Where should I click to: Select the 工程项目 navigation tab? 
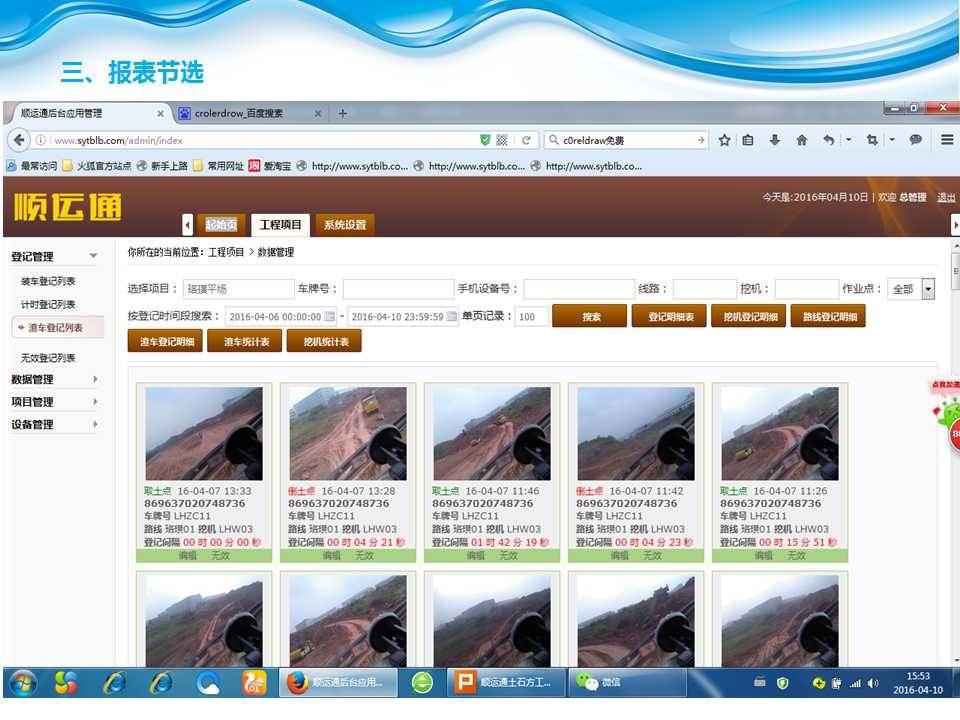point(280,225)
